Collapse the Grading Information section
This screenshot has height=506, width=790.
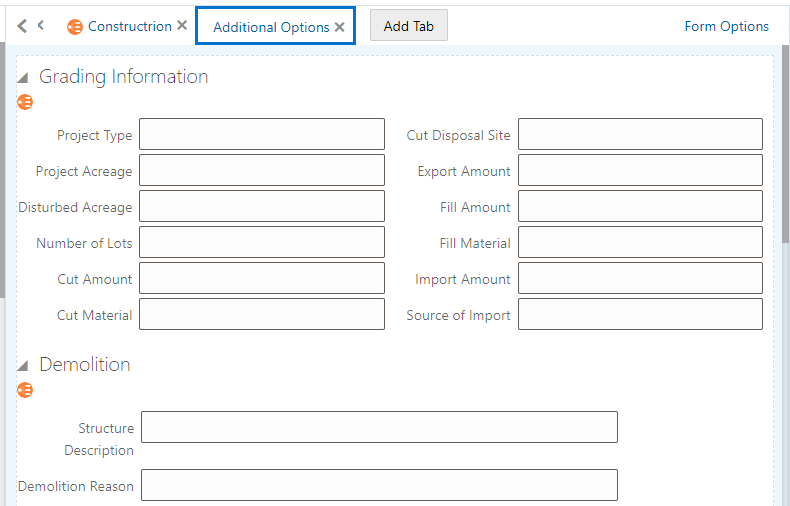(x=22, y=77)
